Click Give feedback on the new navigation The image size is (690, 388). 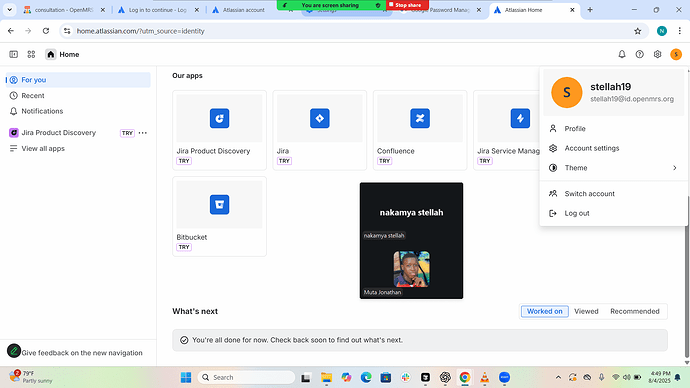coord(82,353)
